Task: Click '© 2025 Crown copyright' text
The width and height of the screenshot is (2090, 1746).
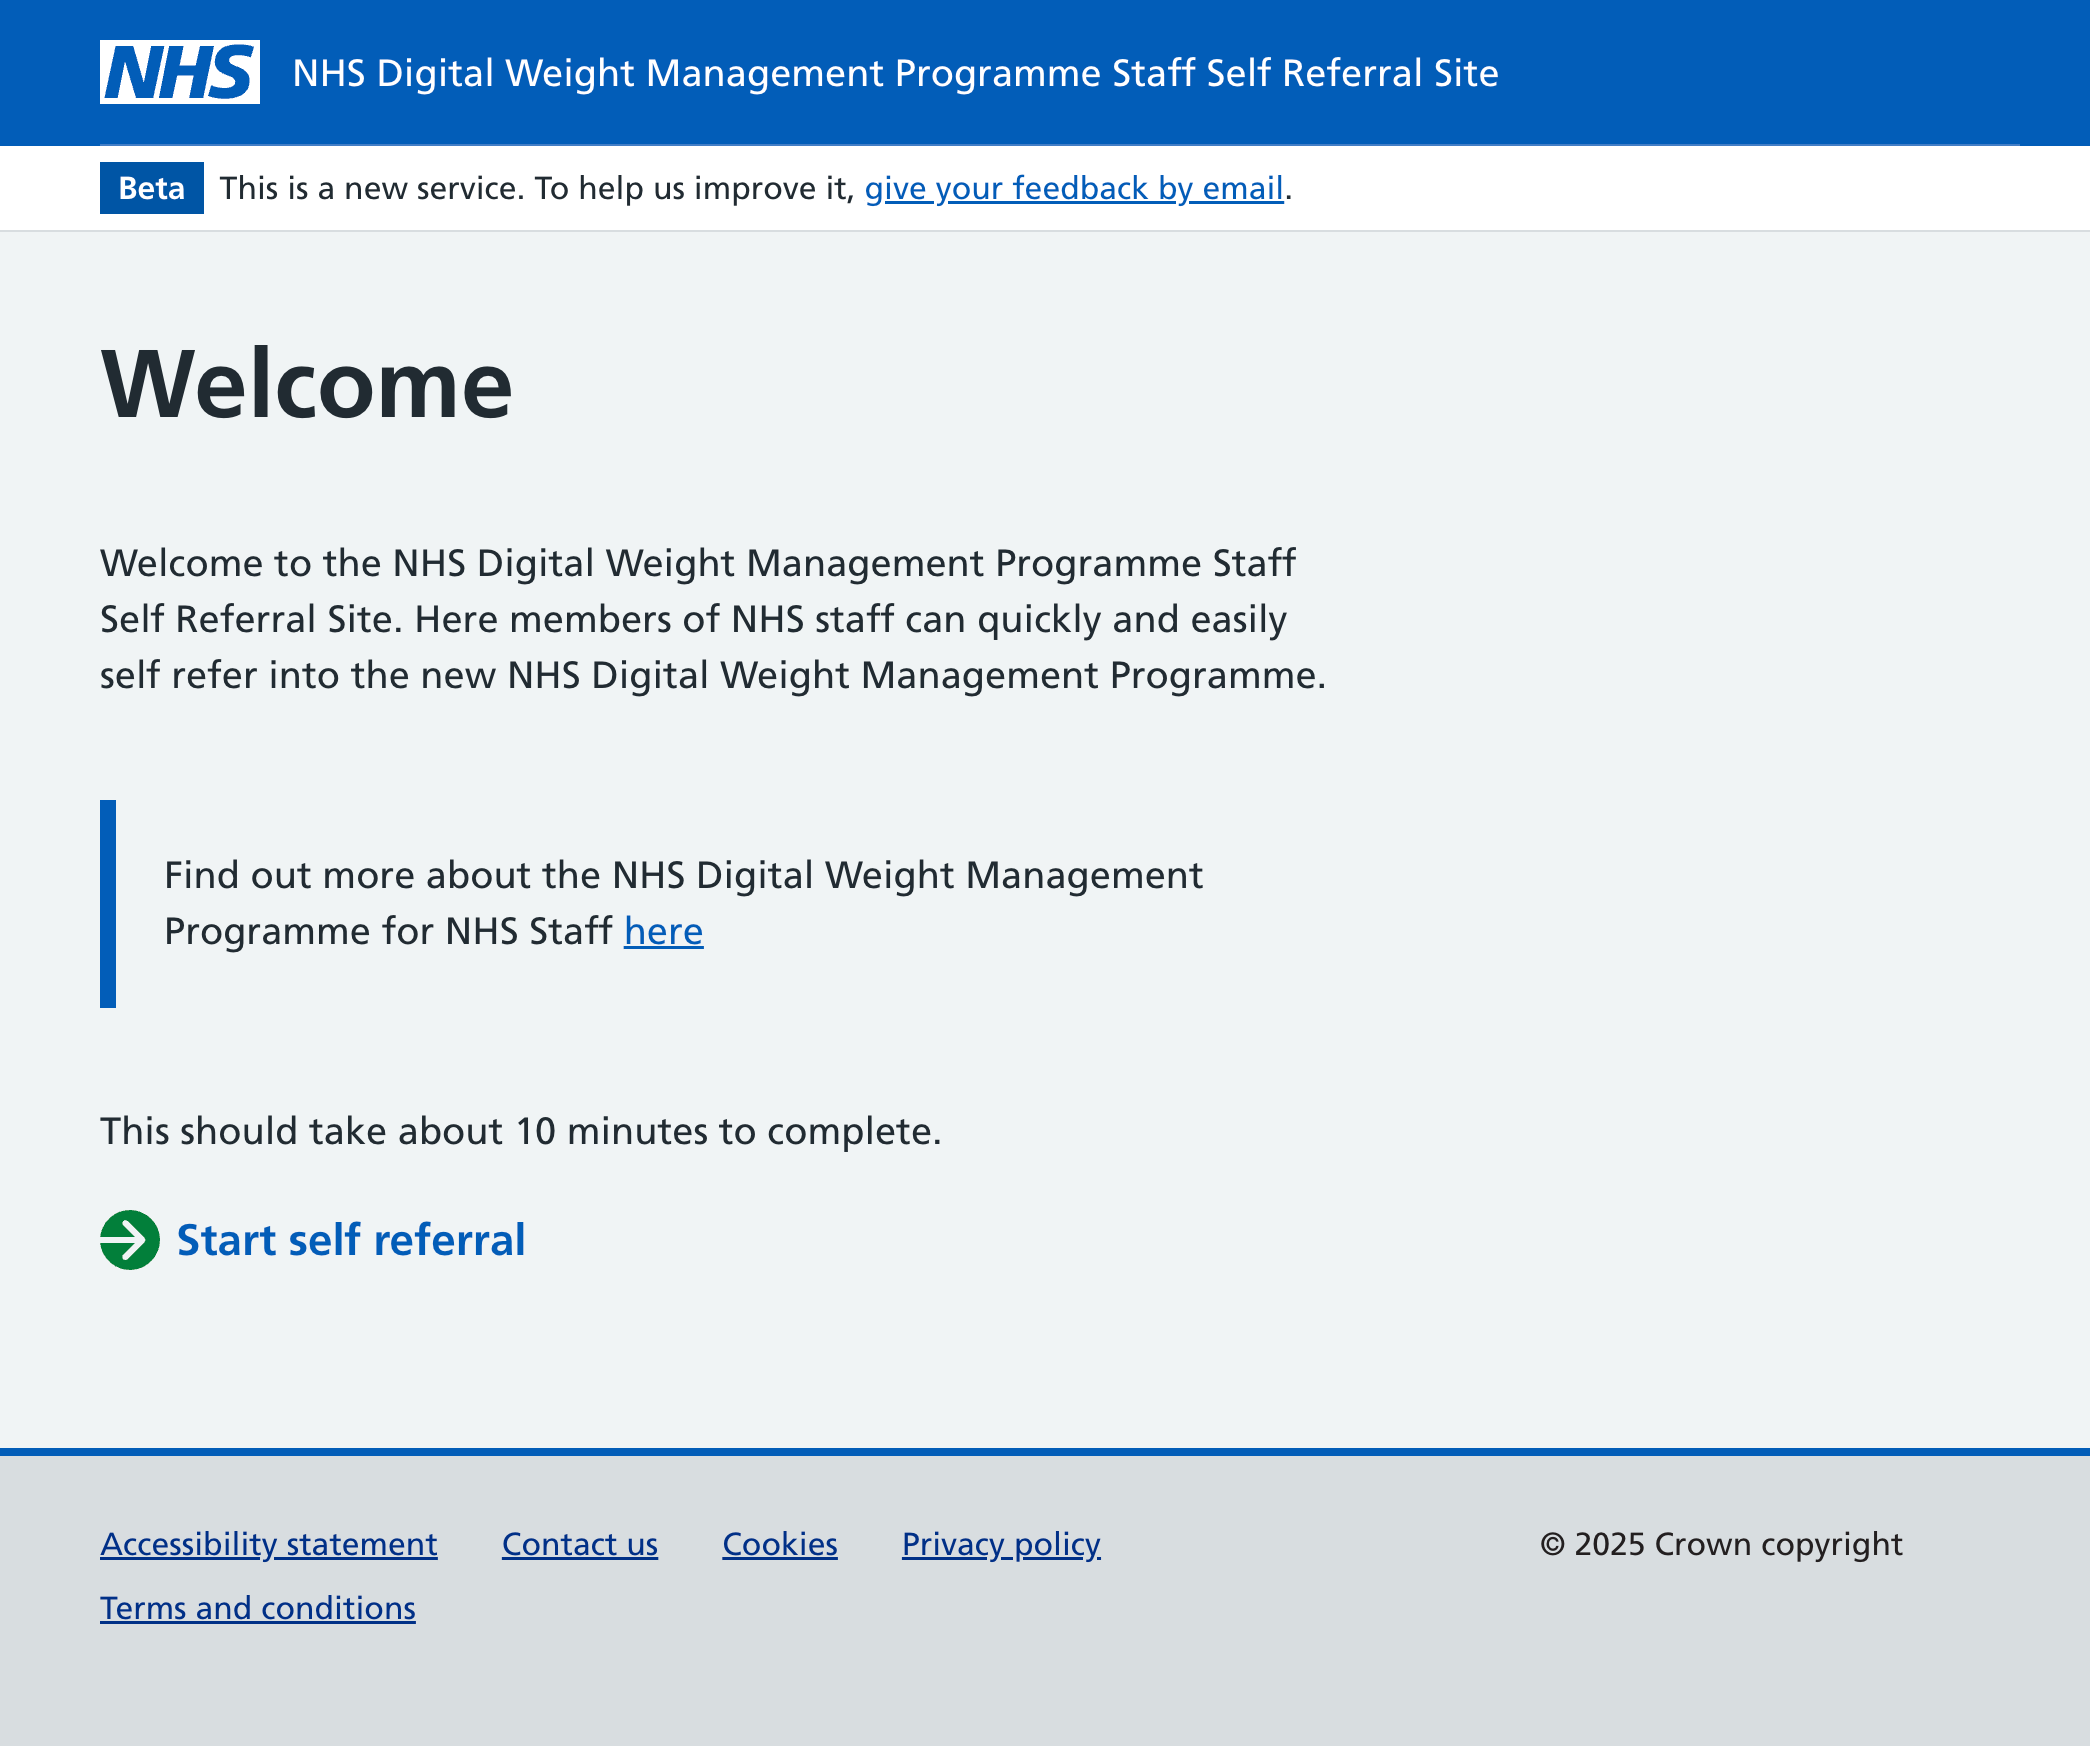Action: [1721, 1544]
